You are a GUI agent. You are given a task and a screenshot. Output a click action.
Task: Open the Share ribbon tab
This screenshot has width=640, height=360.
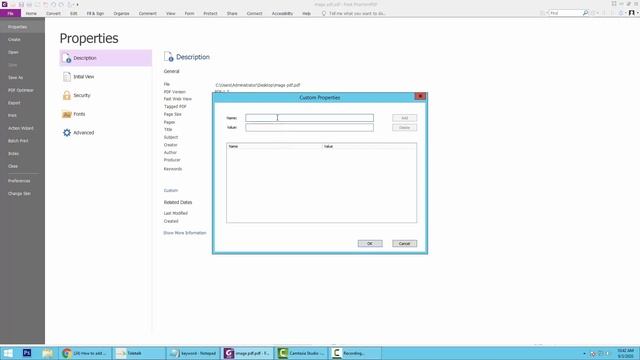[x=232, y=13]
